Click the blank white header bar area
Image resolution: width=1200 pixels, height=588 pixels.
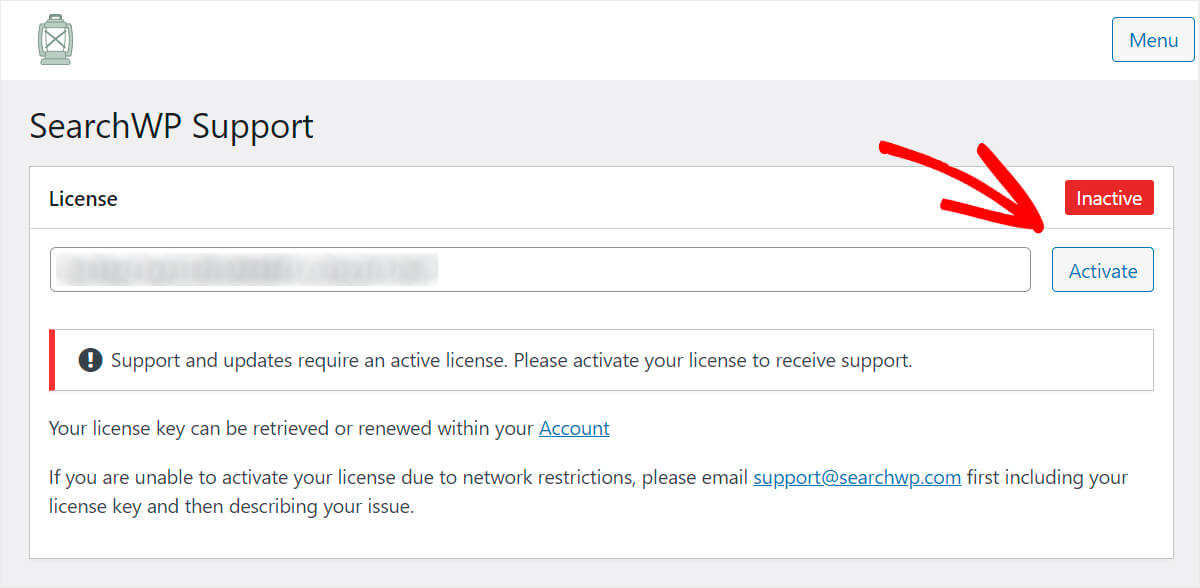click(x=590, y=40)
